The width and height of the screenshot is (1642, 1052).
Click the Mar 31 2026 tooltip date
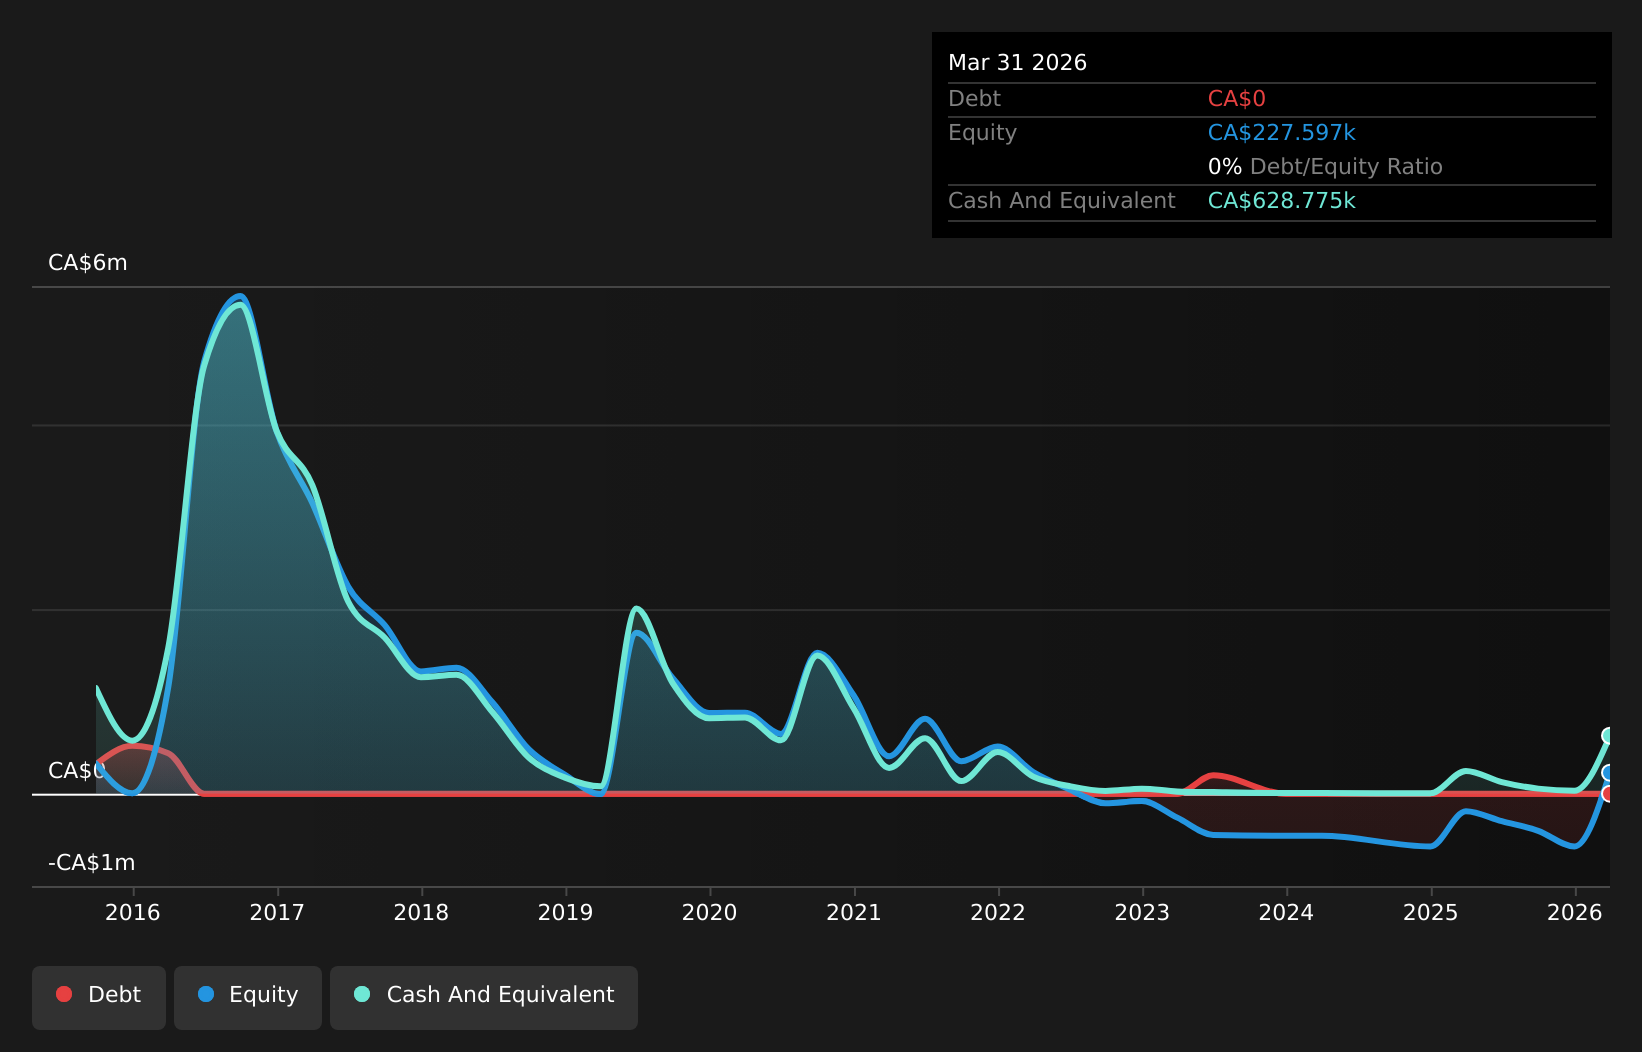1017,63
